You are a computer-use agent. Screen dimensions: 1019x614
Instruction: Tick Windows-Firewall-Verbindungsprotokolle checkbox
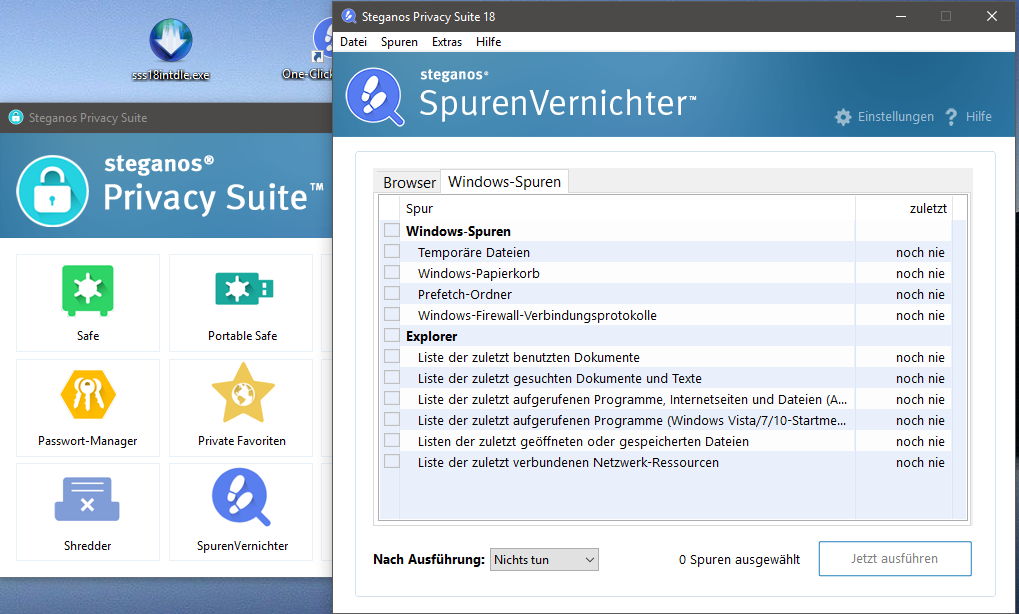click(x=392, y=314)
